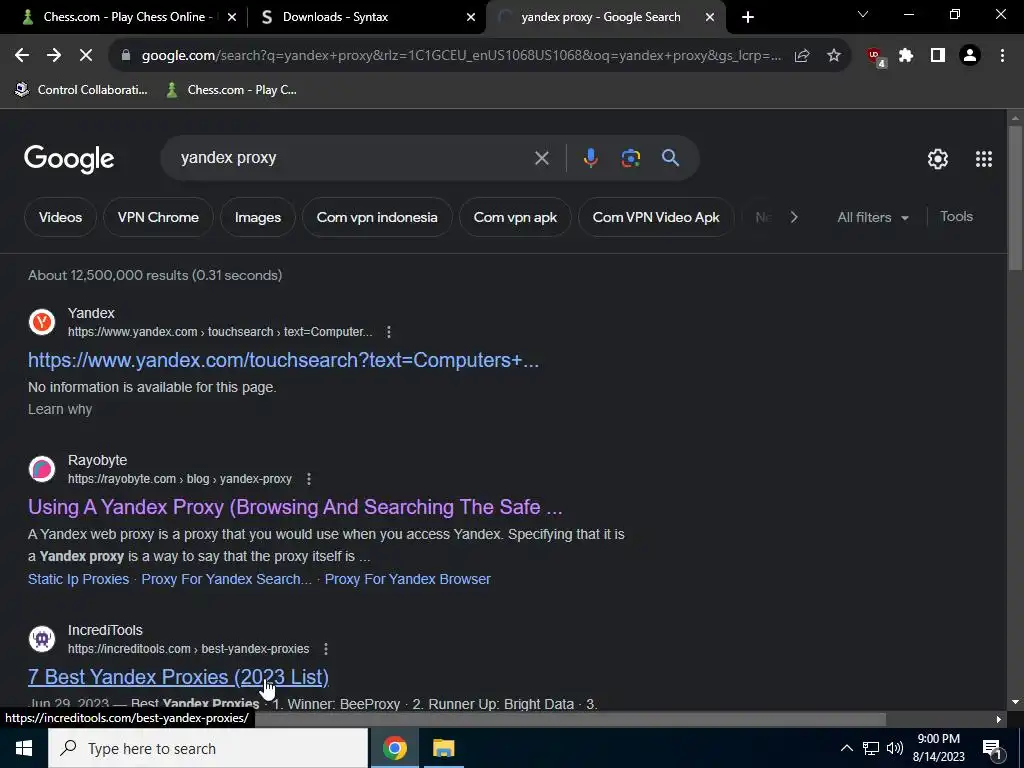Open File Explorer from taskbar
This screenshot has height=768, width=1024.
click(x=443, y=748)
